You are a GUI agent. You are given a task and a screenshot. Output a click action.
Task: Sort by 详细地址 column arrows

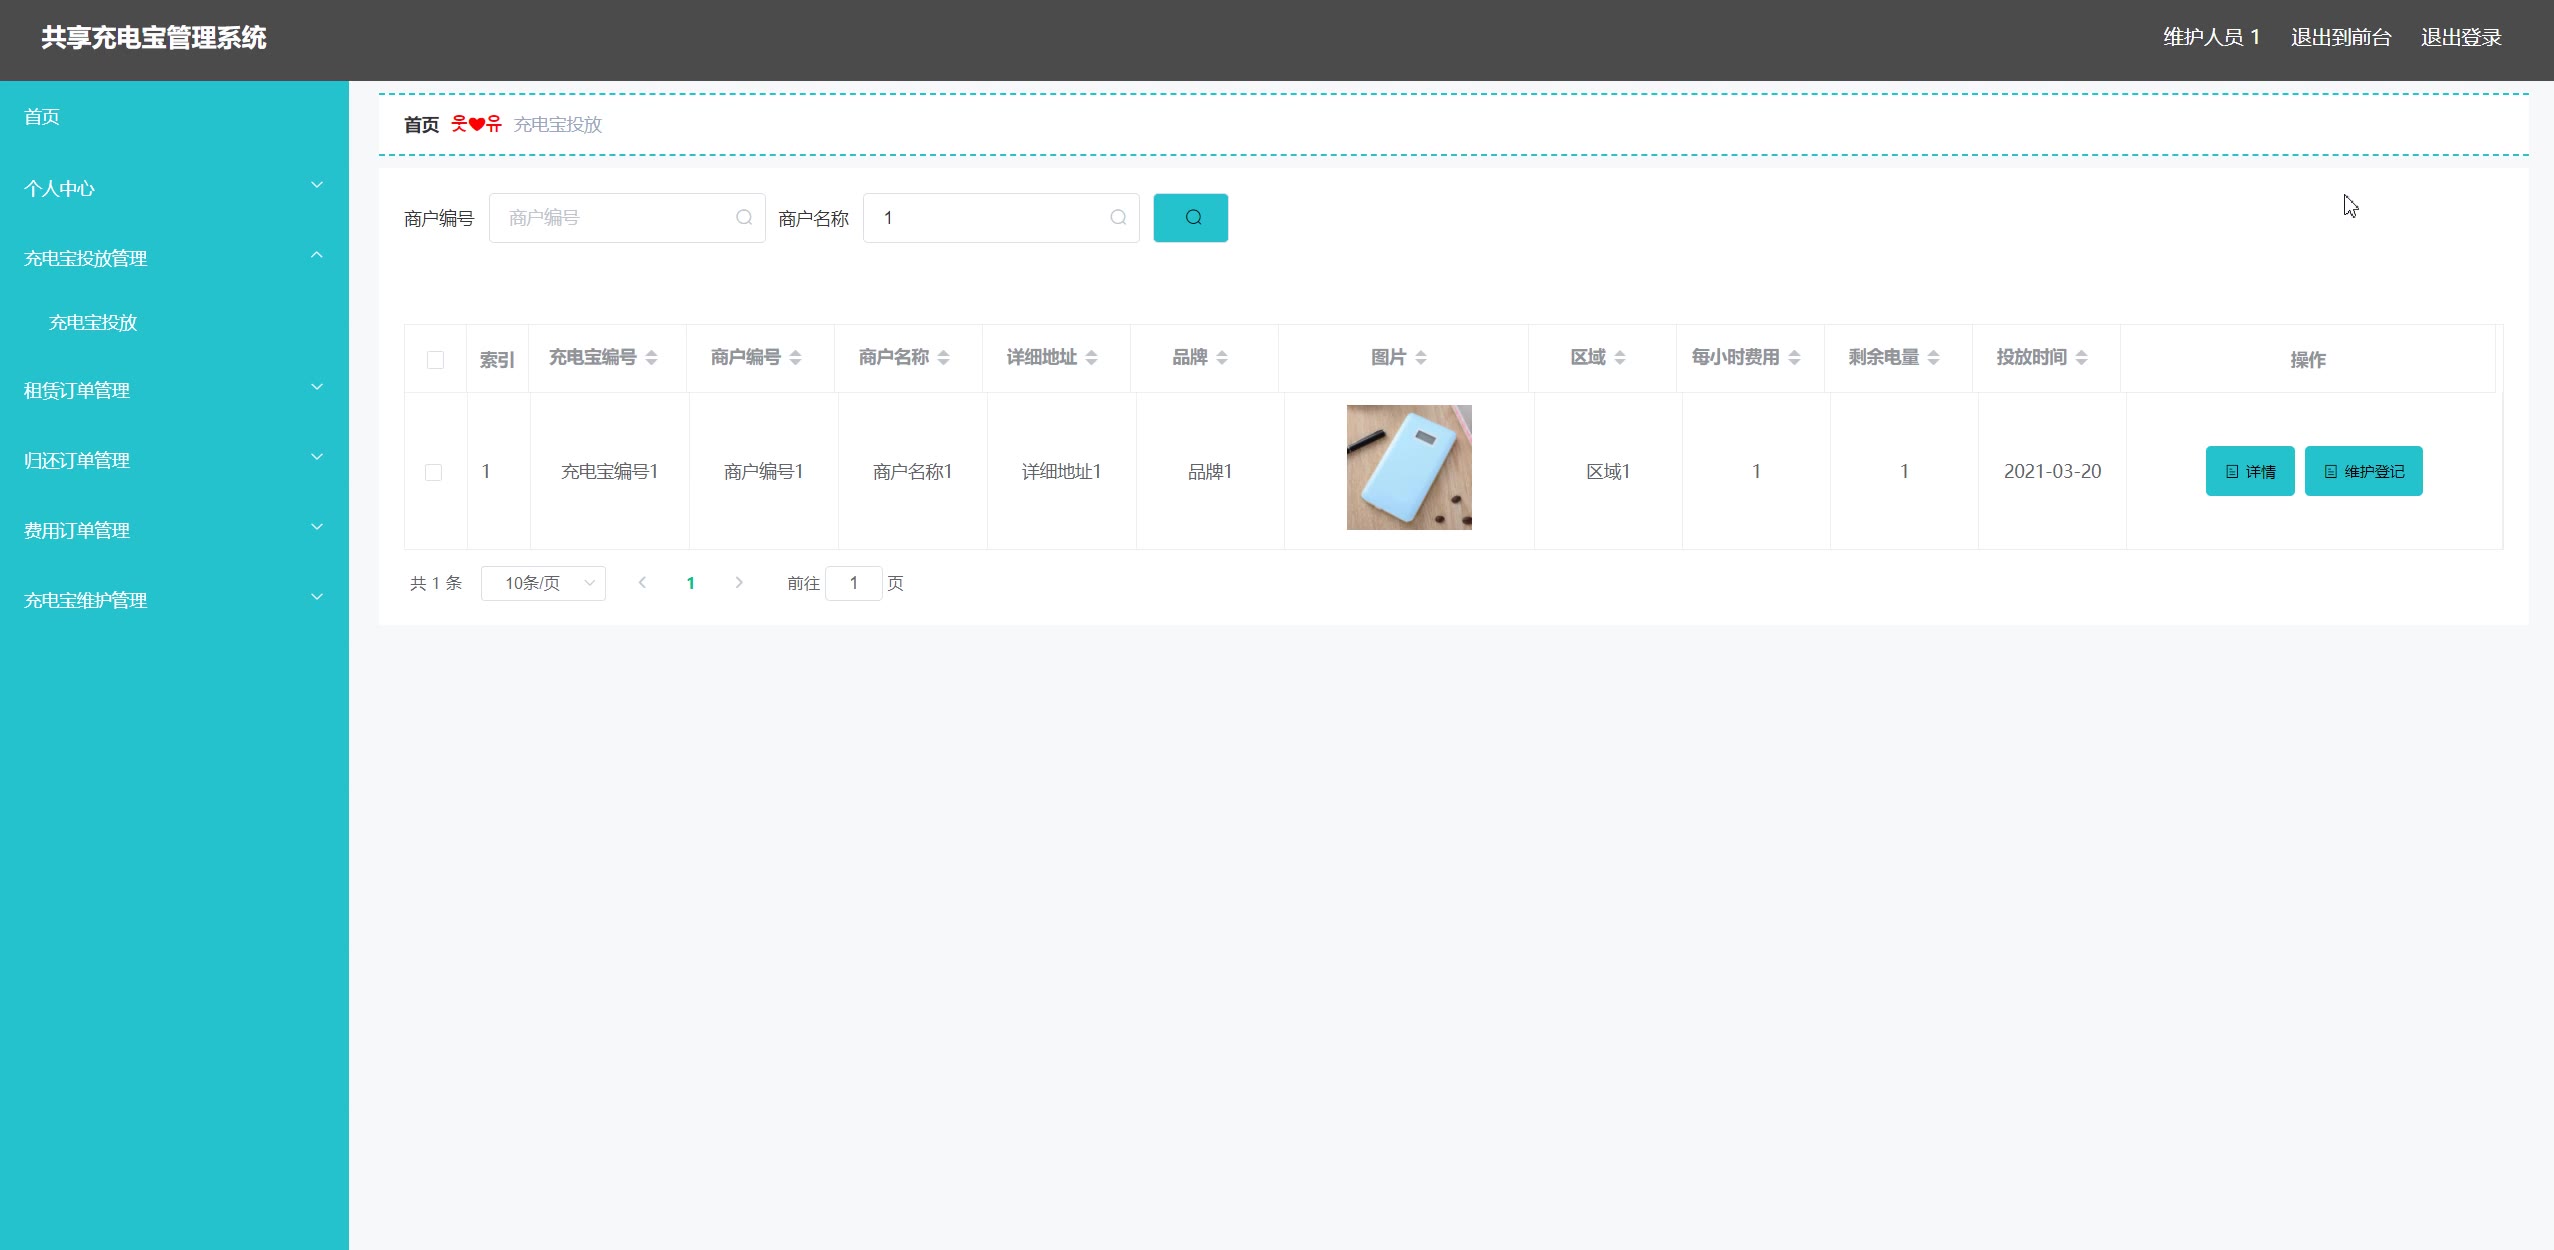click(x=1091, y=358)
